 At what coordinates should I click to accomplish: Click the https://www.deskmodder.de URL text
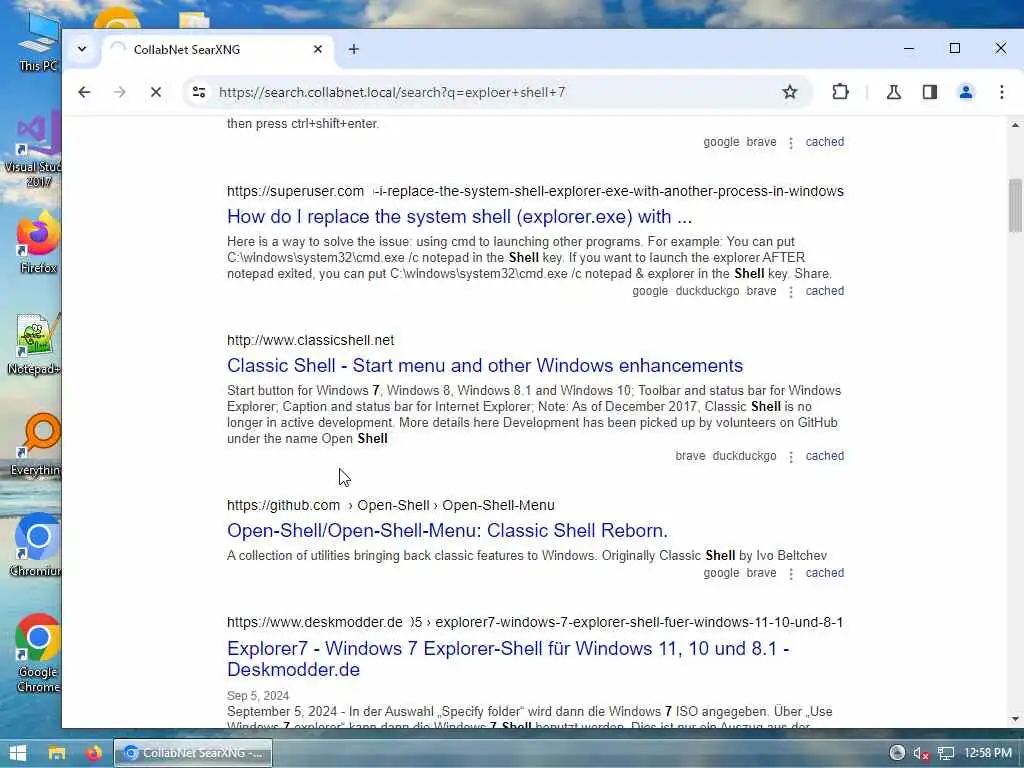point(315,622)
